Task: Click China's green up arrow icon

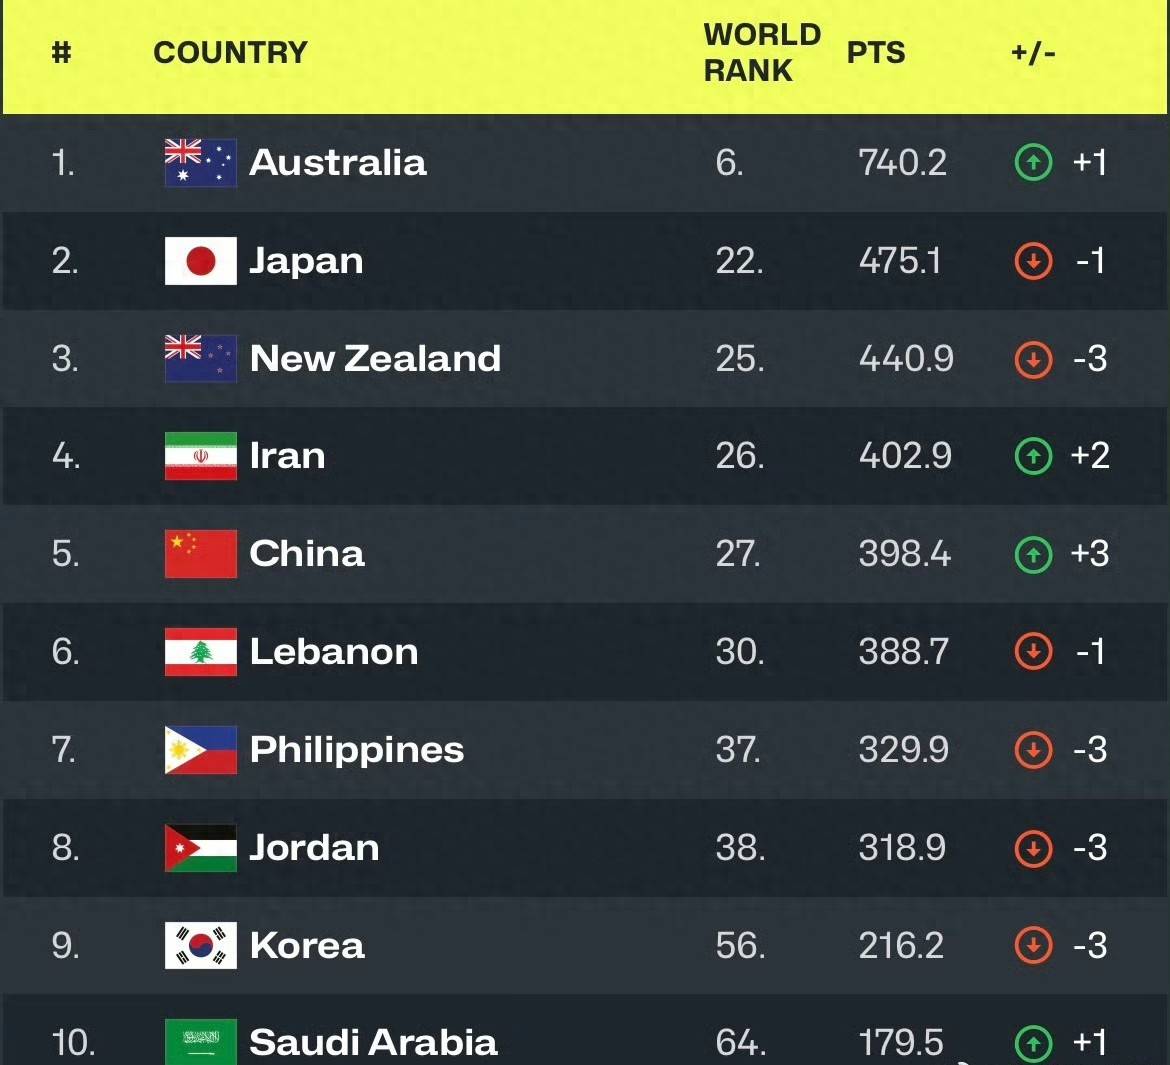Action: point(1033,554)
